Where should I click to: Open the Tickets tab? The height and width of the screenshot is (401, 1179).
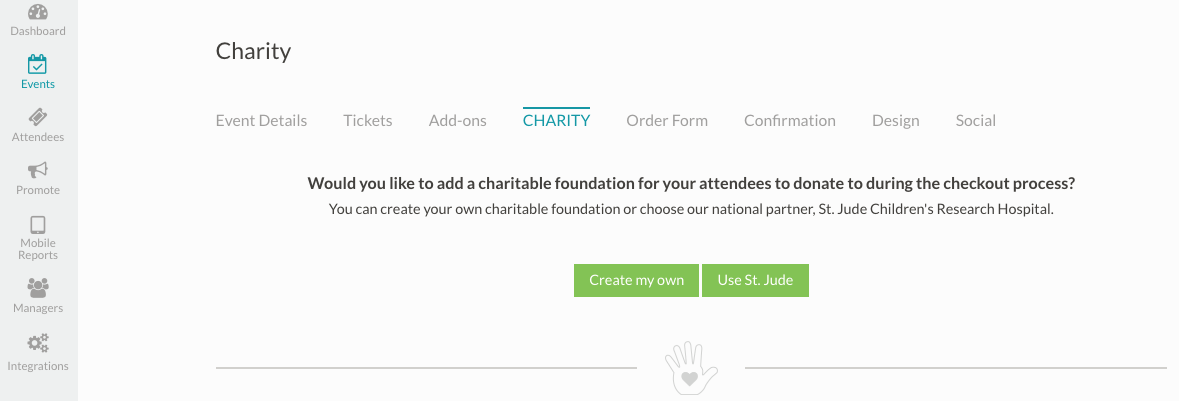tap(368, 121)
